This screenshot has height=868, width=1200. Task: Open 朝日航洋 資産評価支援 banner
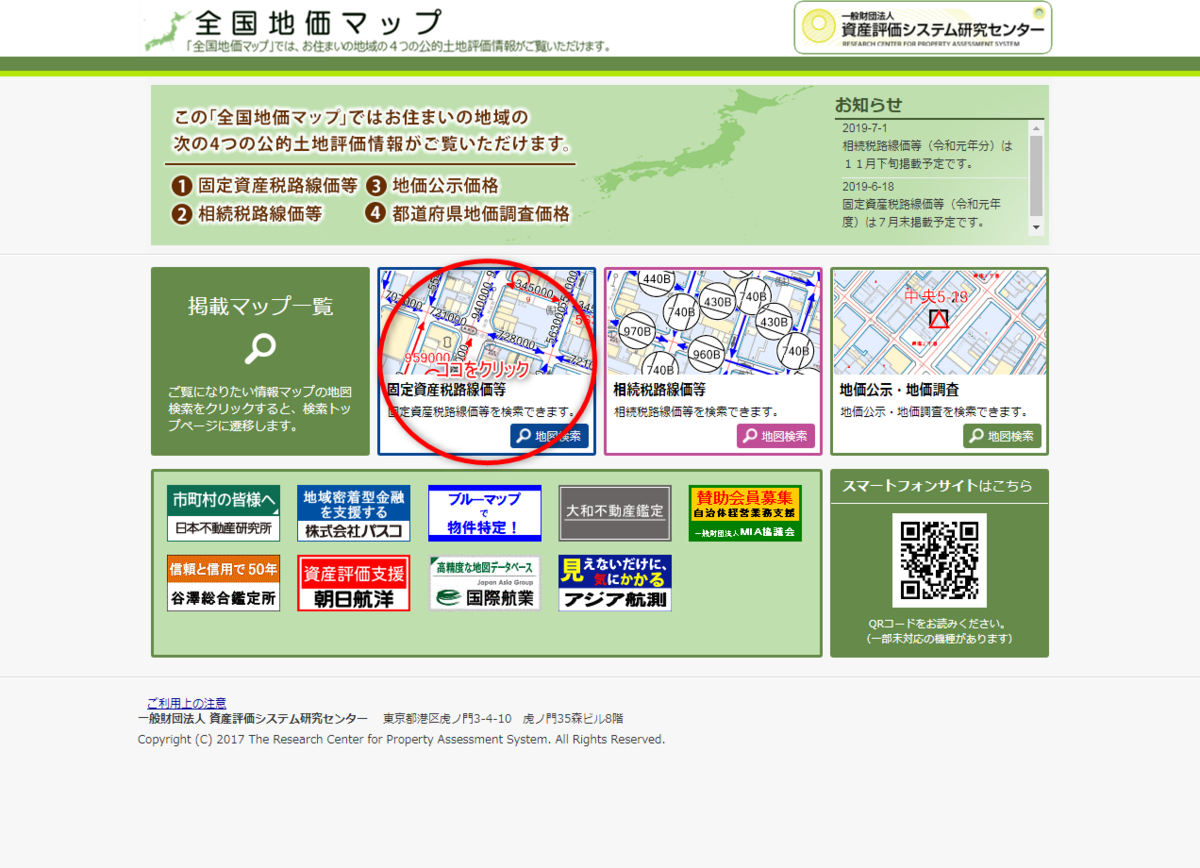click(353, 583)
